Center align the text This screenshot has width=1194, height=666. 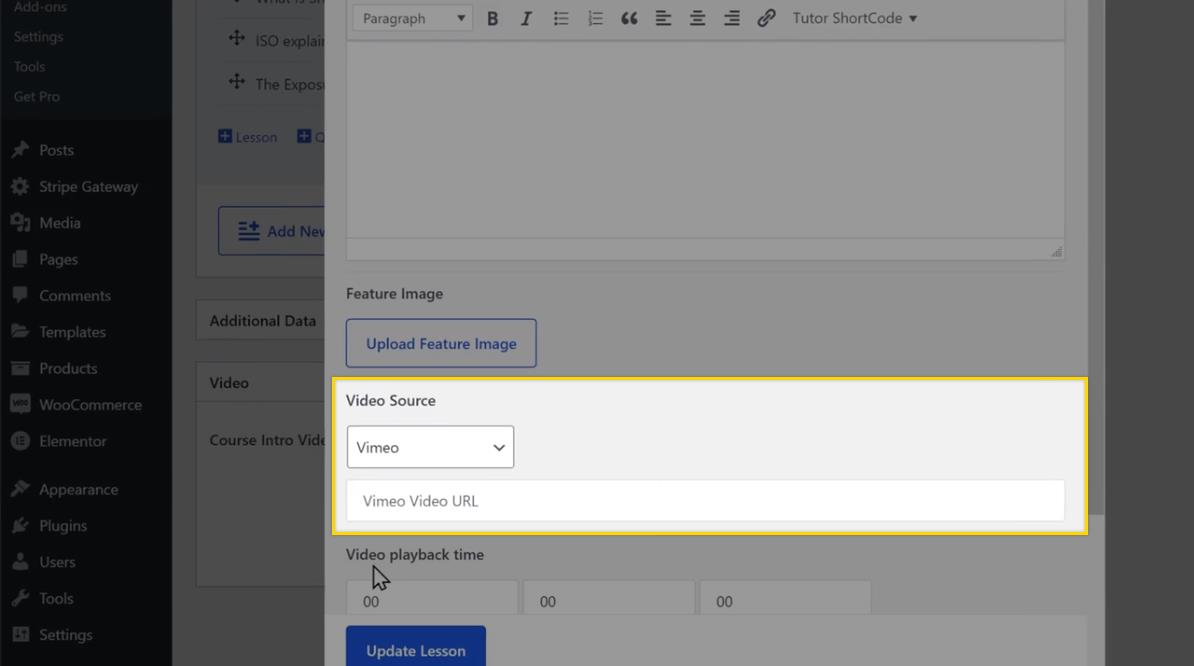pos(697,18)
